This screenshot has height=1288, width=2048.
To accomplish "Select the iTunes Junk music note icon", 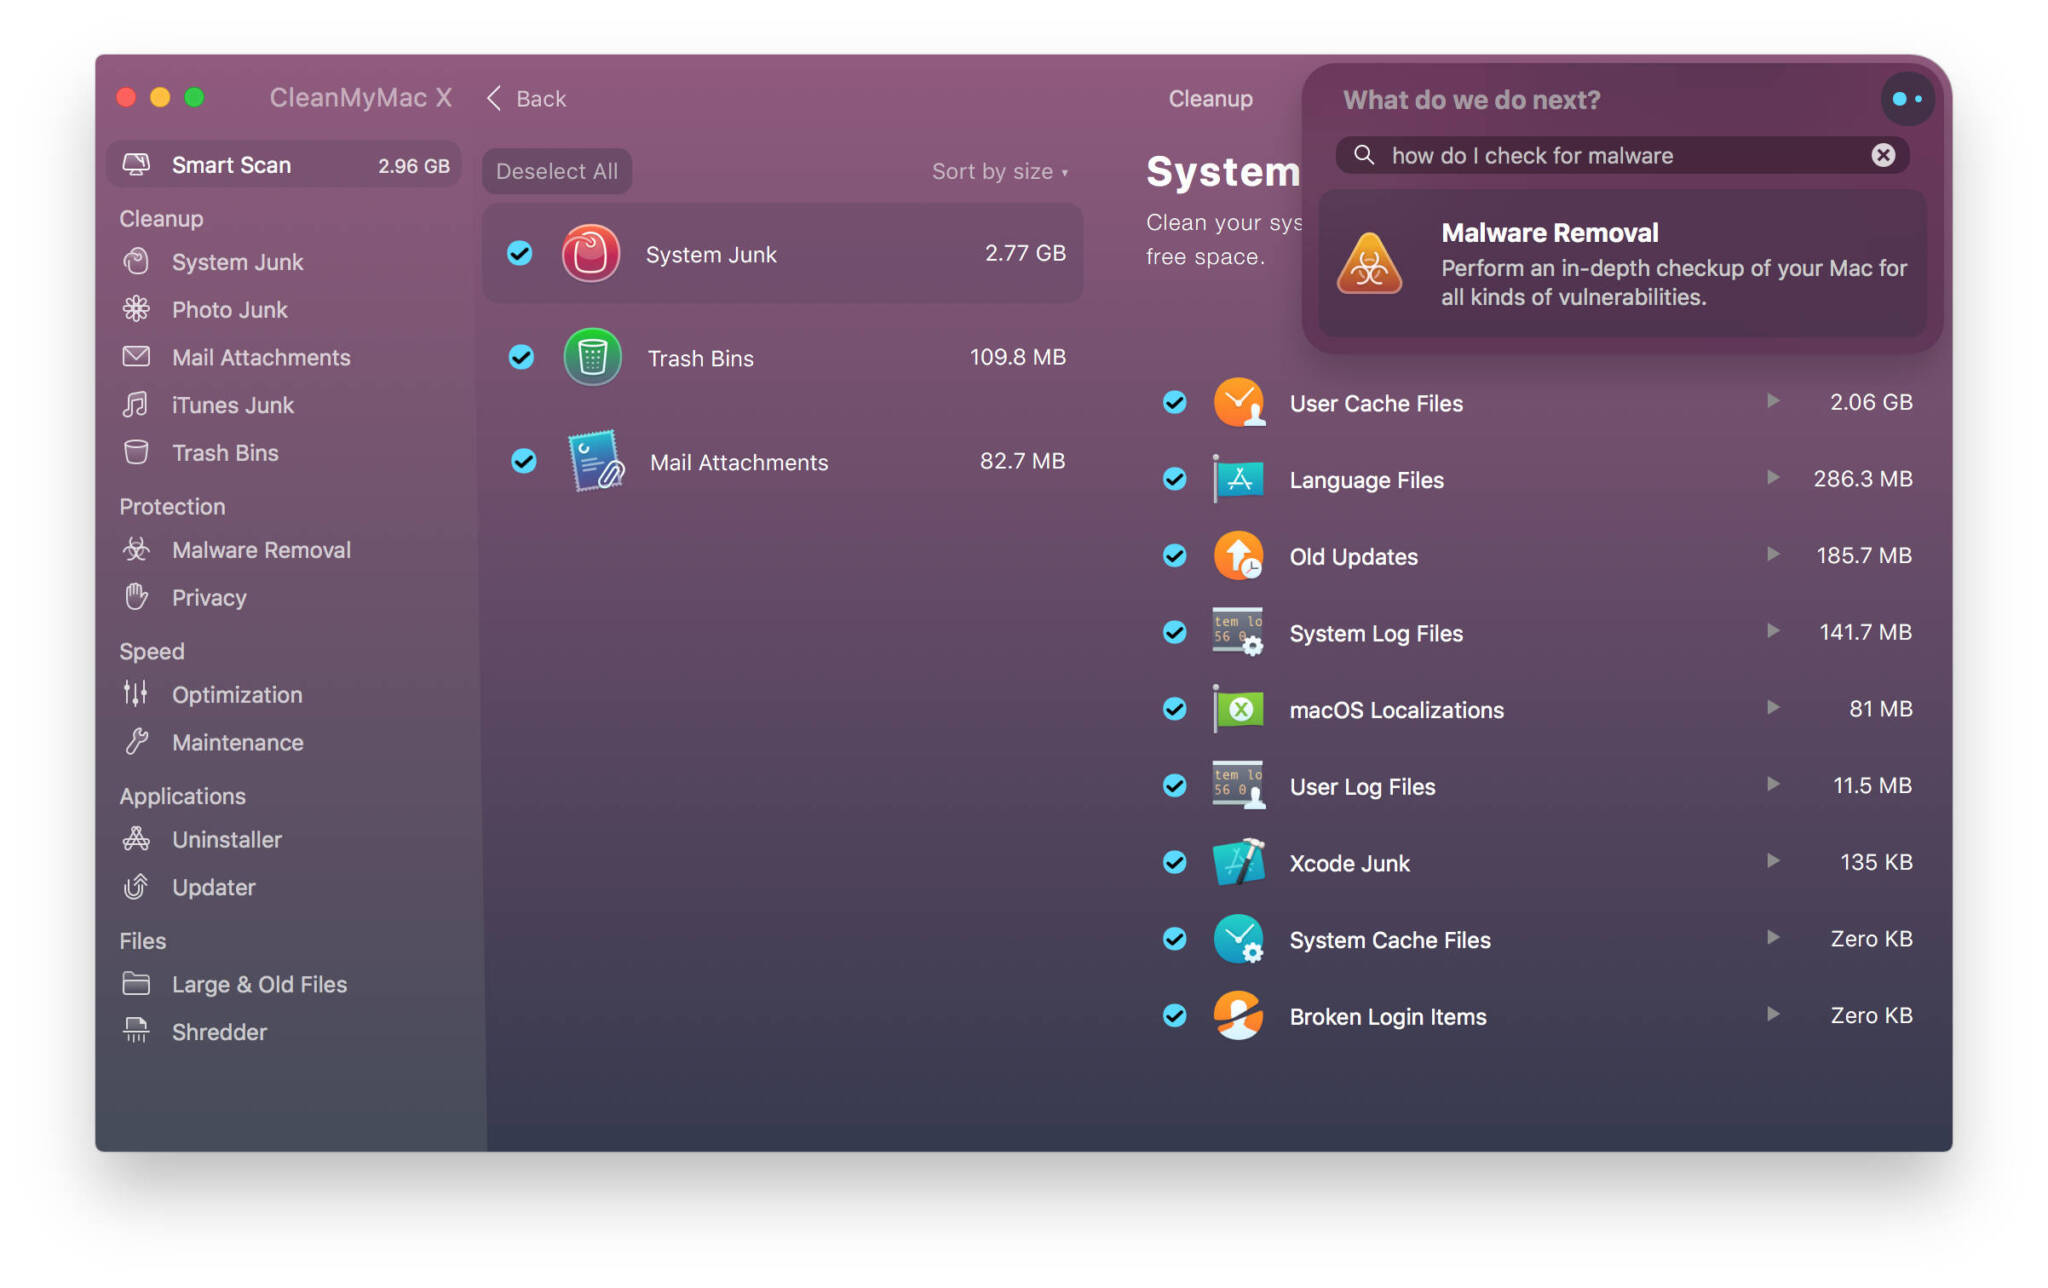I will 136,405.
